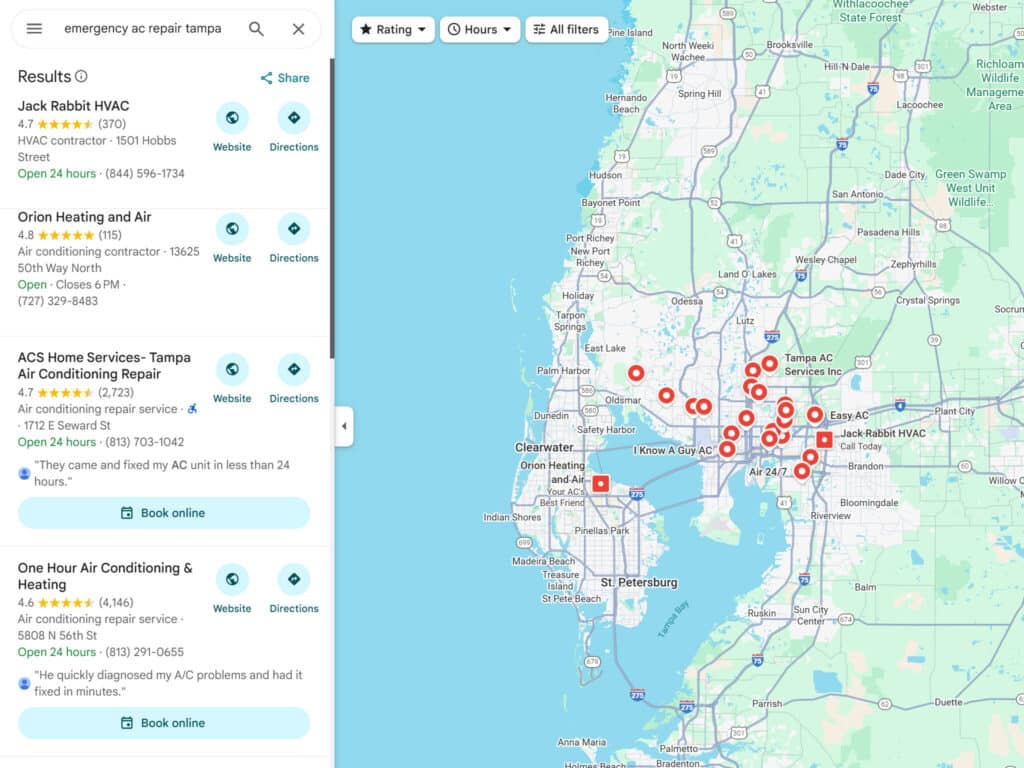
Task: Open the Orion Heating and Air listing title
Action: click(x=84, y=217)
